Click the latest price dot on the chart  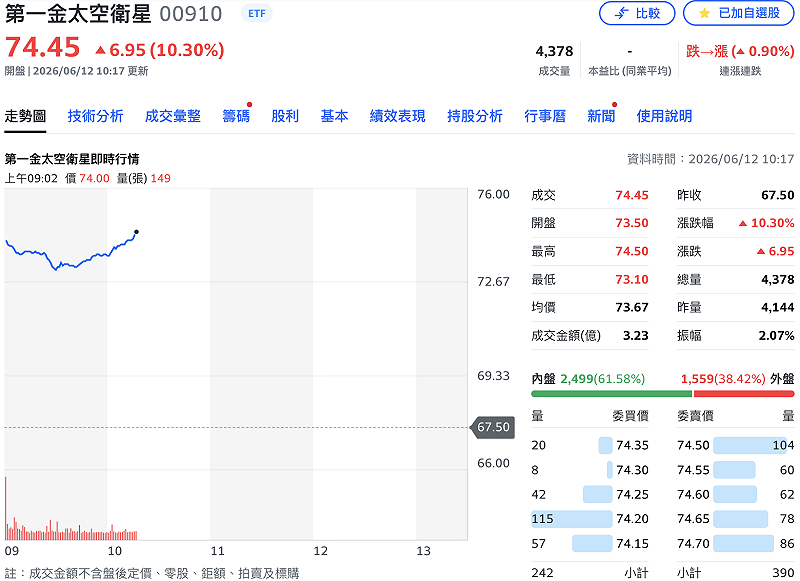pos(136,232)
